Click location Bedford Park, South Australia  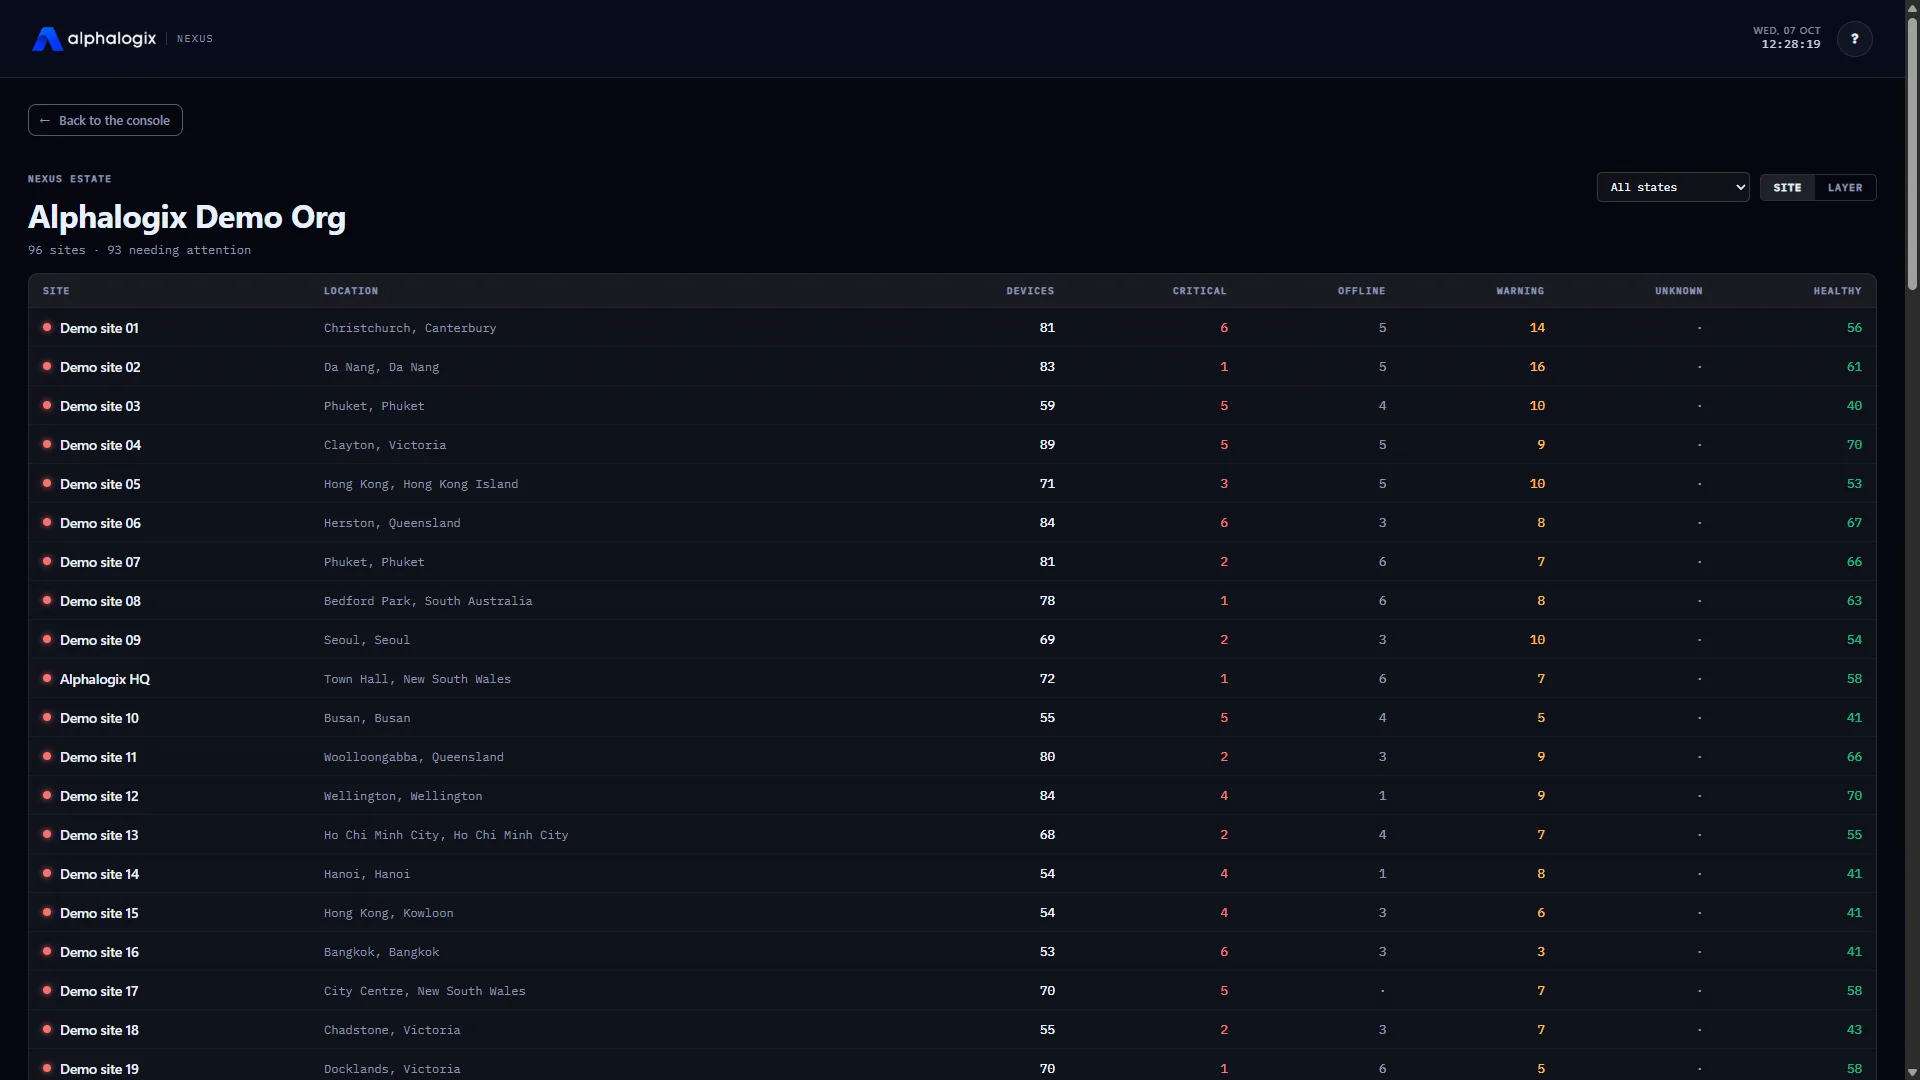(428, 601)
